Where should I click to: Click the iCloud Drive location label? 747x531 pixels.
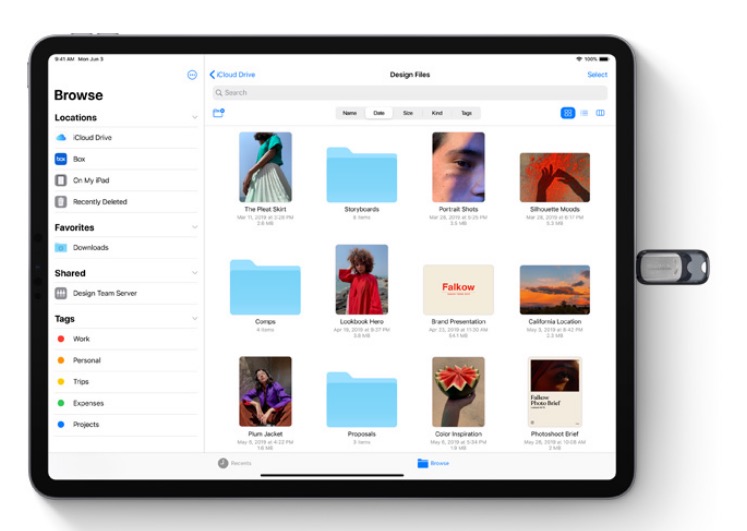click(x=92, y=138)
